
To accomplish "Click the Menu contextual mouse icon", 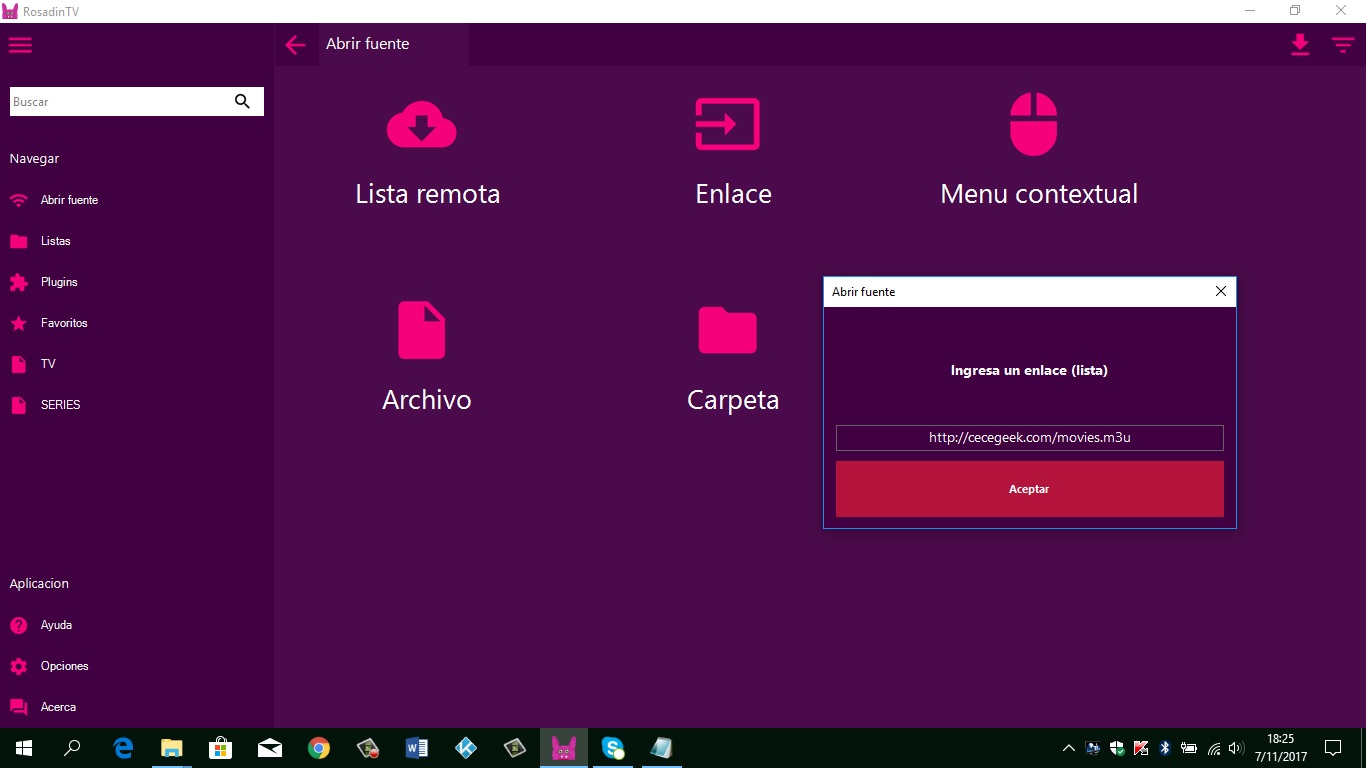I will [1033, 124].
